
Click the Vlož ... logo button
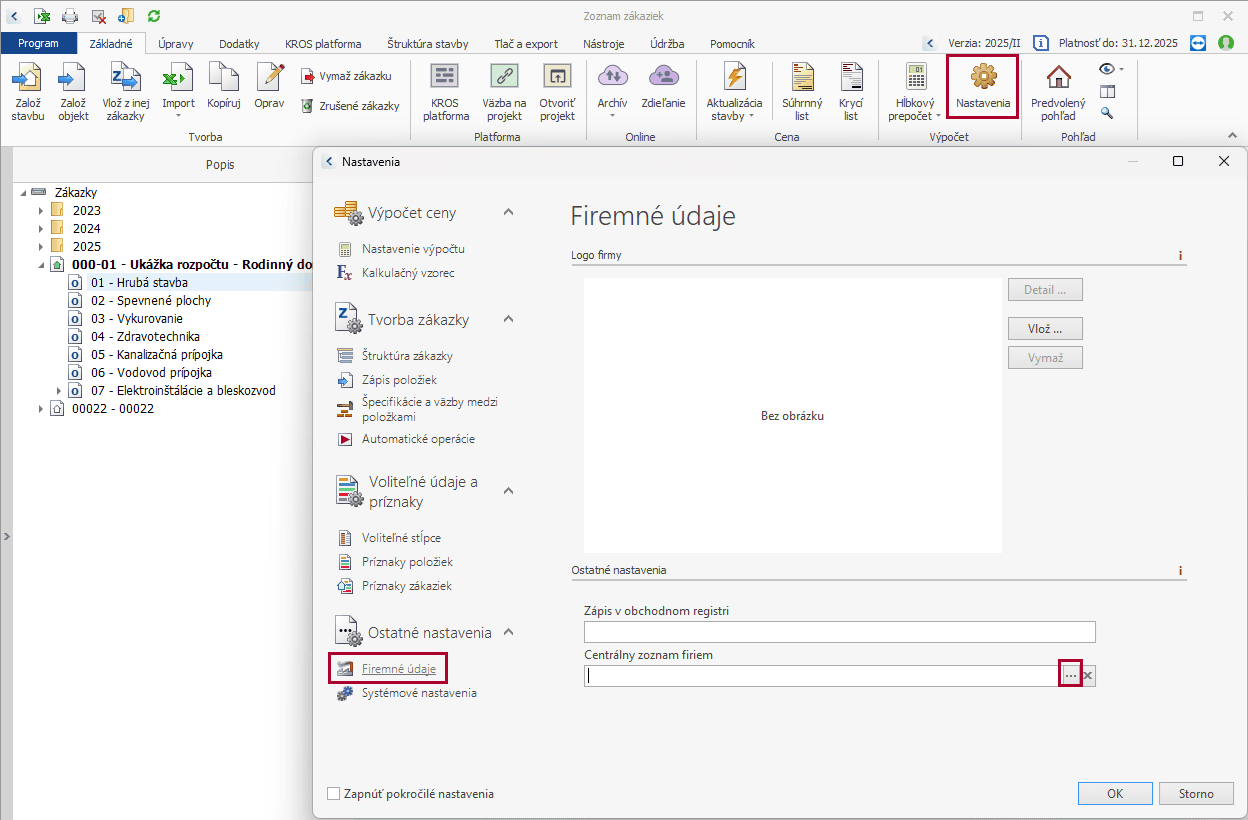(1045, 328)
